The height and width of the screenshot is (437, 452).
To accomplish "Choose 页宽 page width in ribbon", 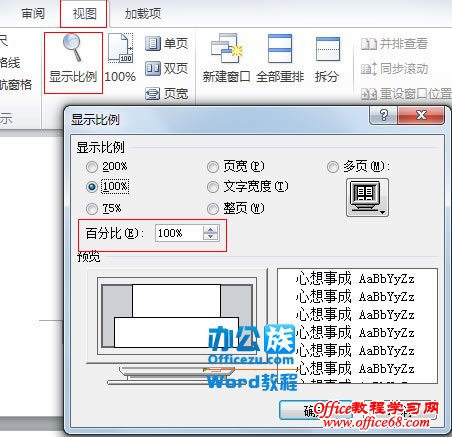I will click(167, 94).
